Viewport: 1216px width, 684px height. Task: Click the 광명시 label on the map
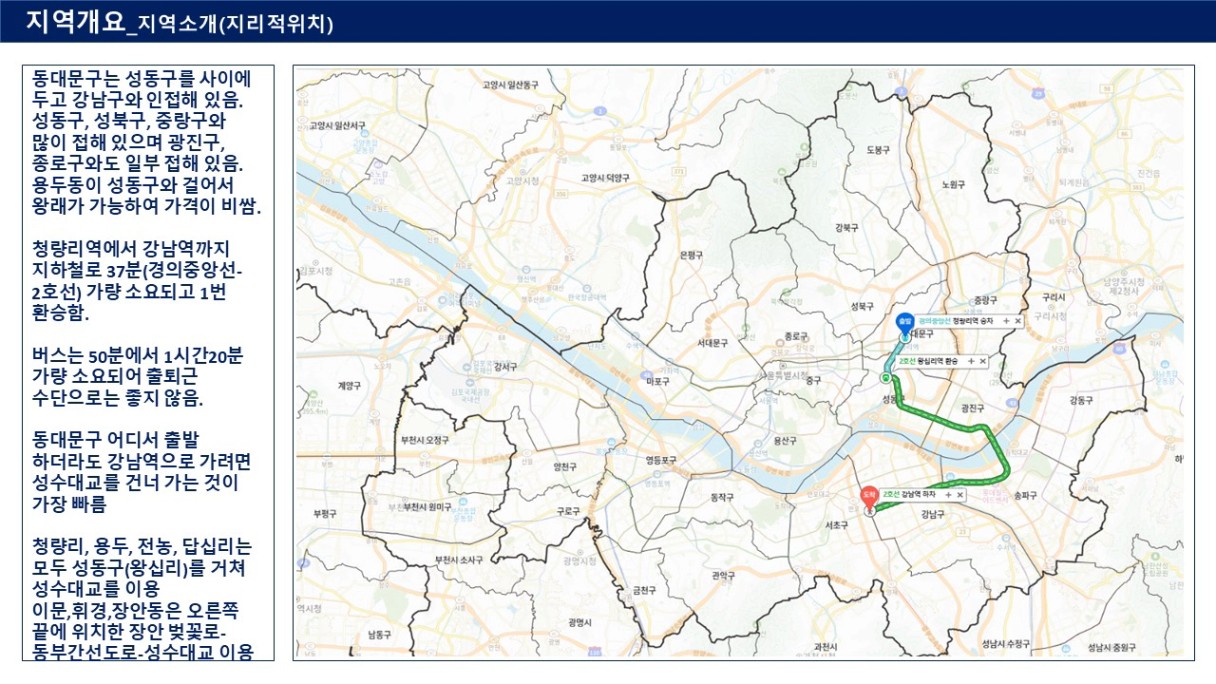coord(581,622)
